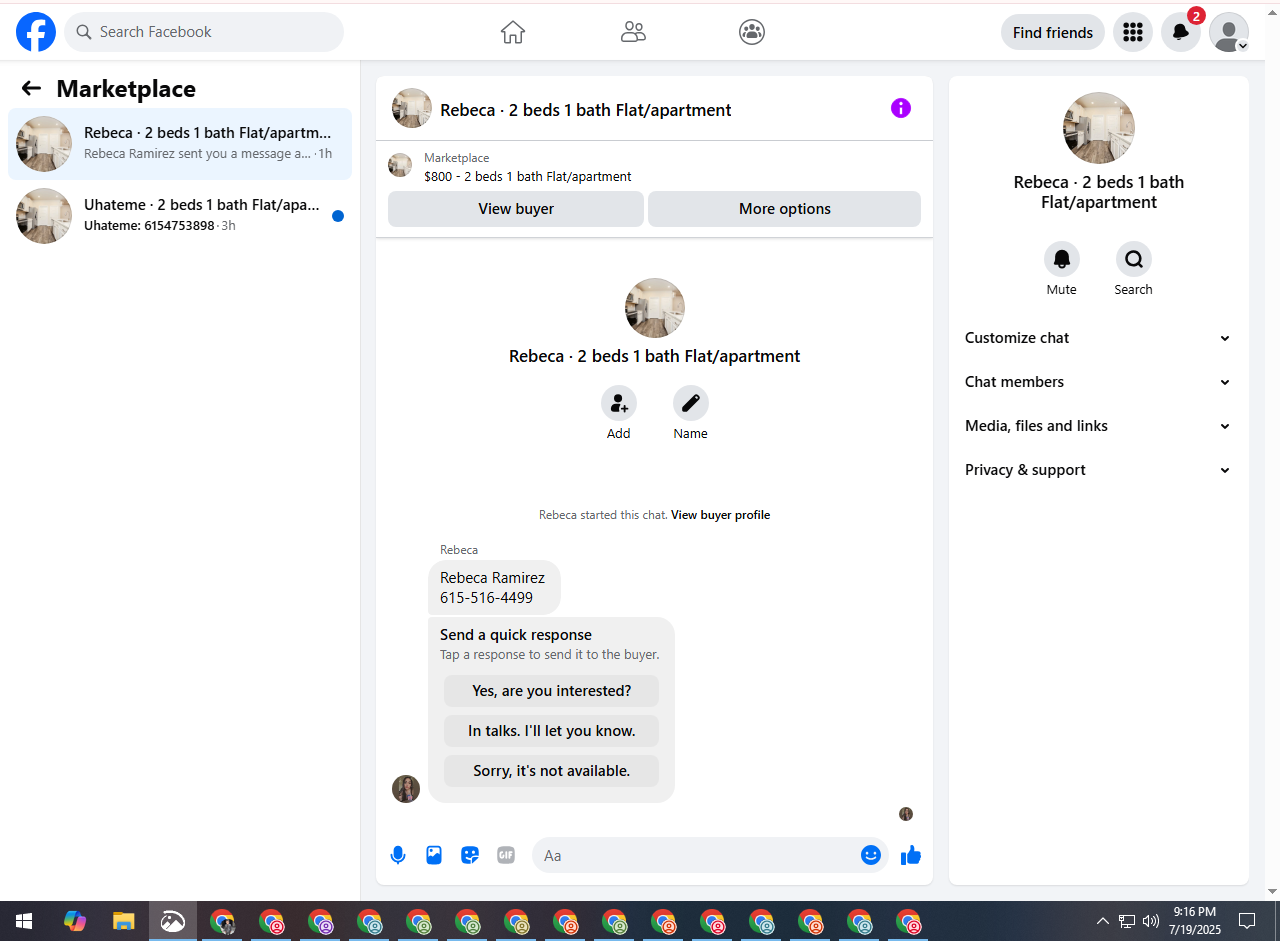
Task: Click the View buyer button
Action: pos(516,209)
